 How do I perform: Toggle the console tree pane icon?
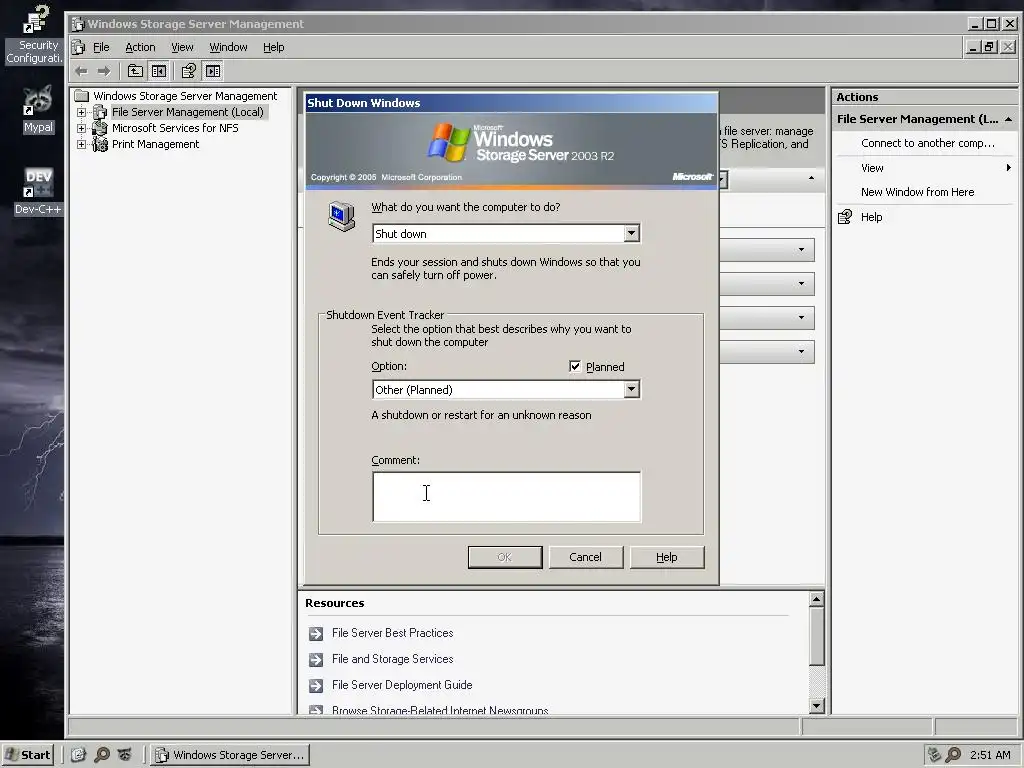pos(159,71)
